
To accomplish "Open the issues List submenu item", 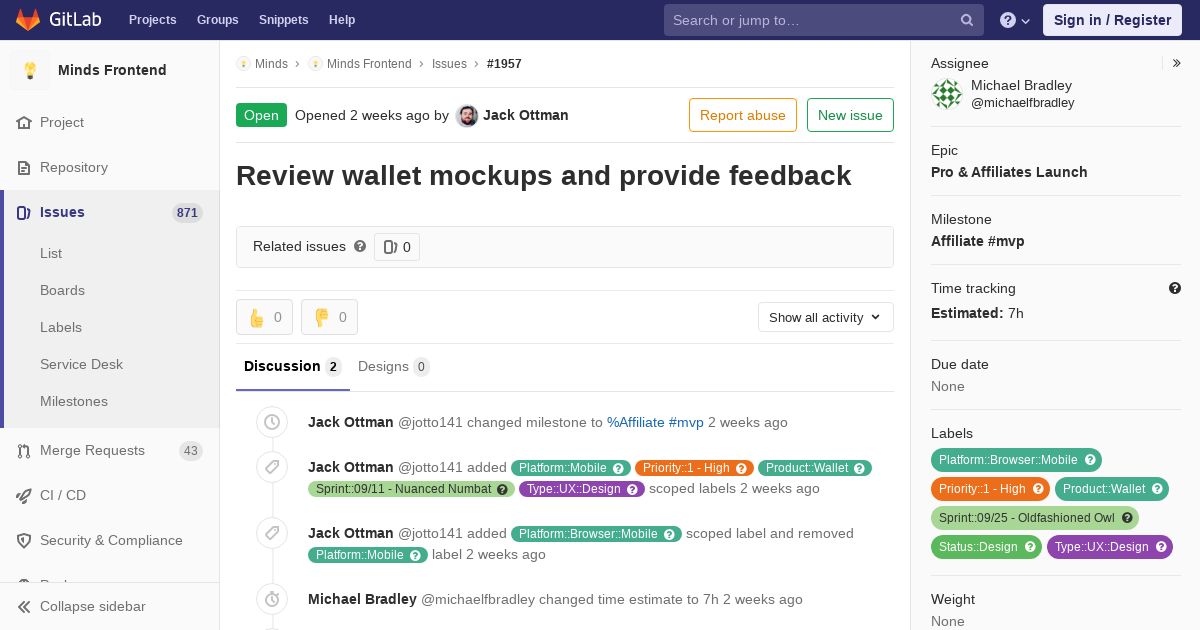I will pyautogui.click(x=51, y=253).
